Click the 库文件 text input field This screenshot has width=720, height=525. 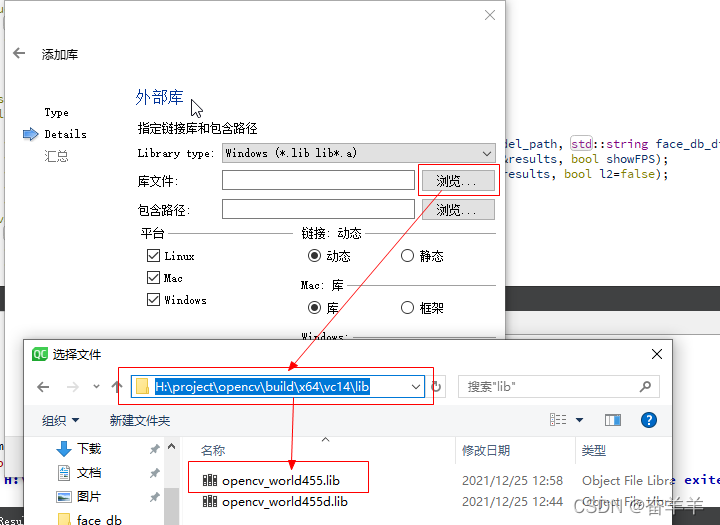point(318,180)
